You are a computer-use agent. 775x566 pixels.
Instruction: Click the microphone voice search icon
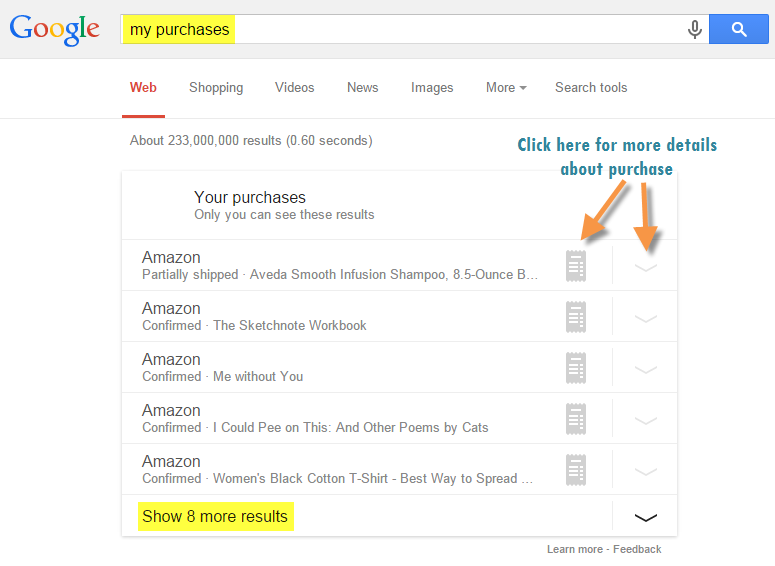[694, 30]
